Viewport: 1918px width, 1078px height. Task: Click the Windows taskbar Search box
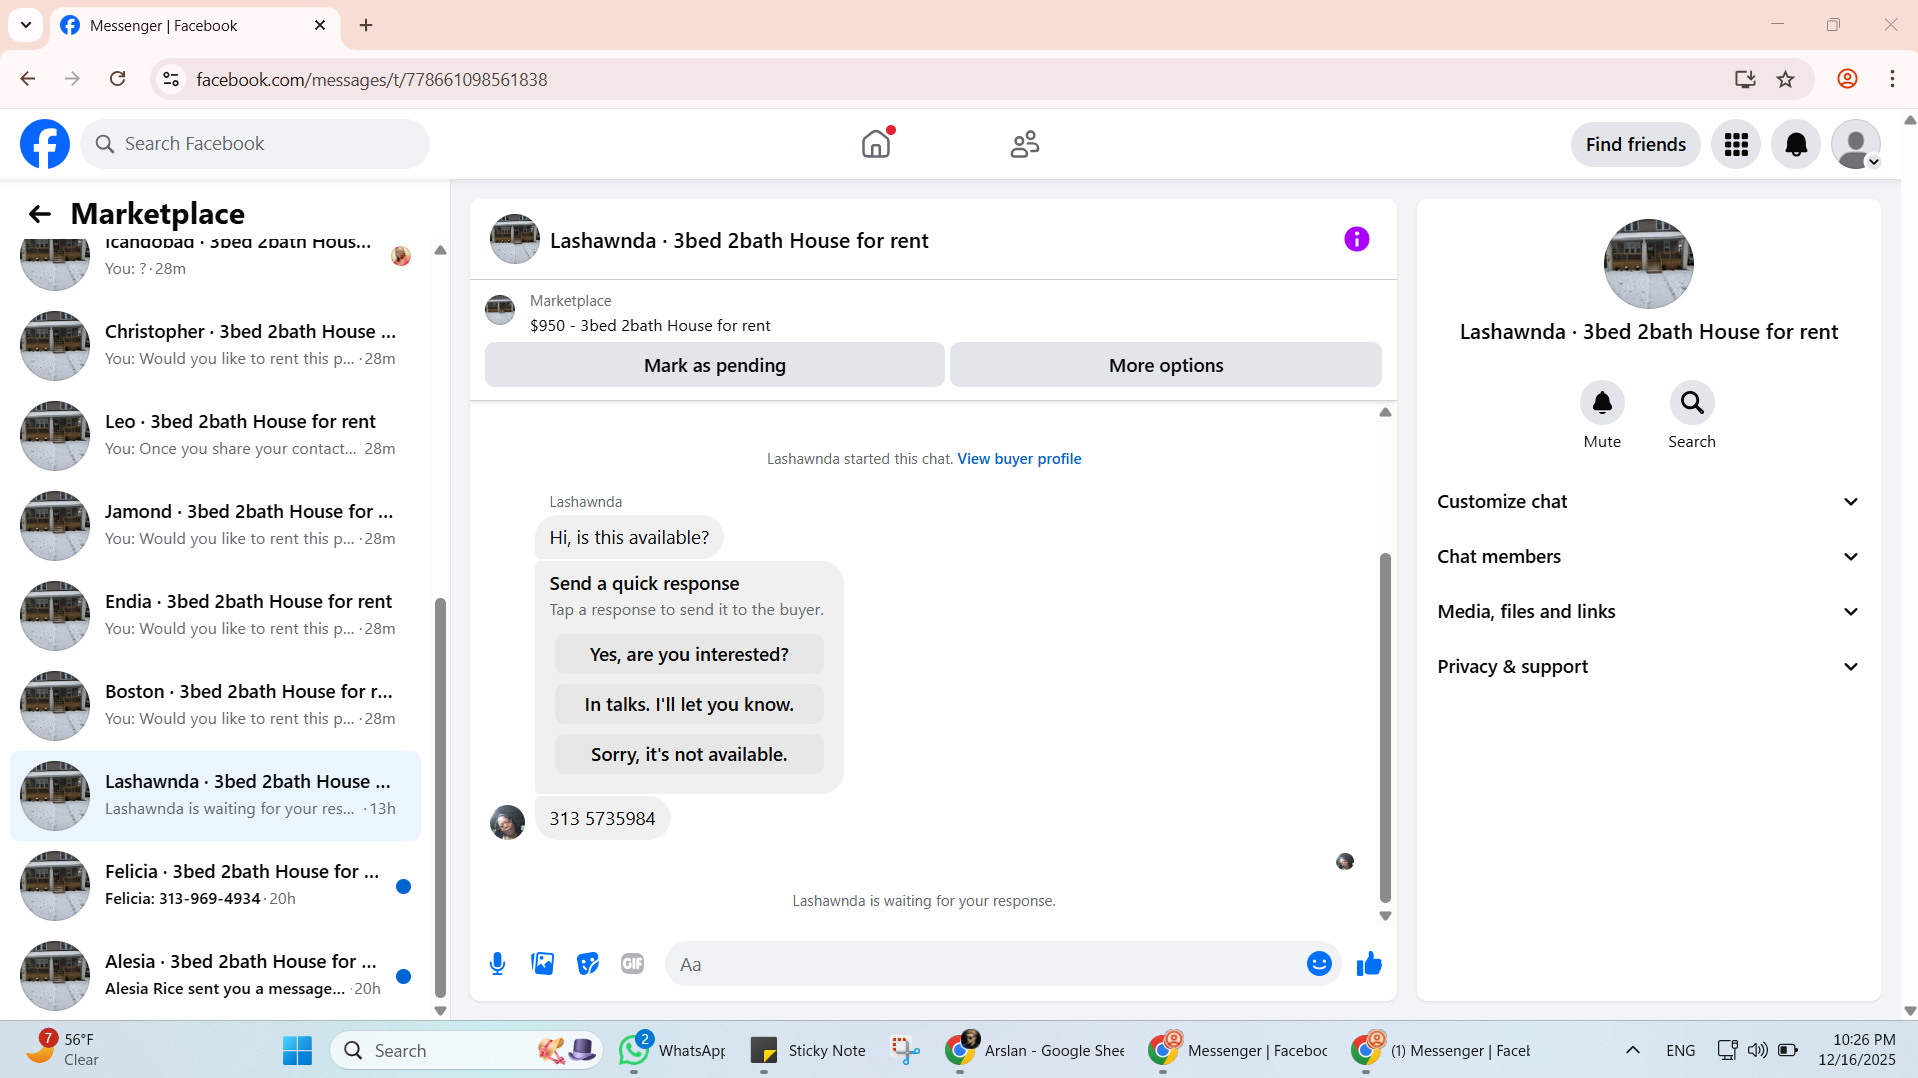tap(466, 1051)
